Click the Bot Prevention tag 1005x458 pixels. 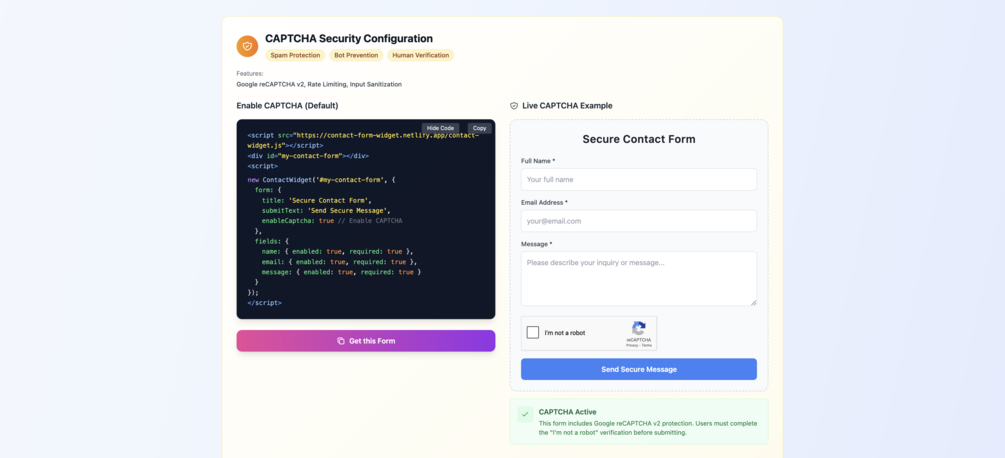[356, 55]
